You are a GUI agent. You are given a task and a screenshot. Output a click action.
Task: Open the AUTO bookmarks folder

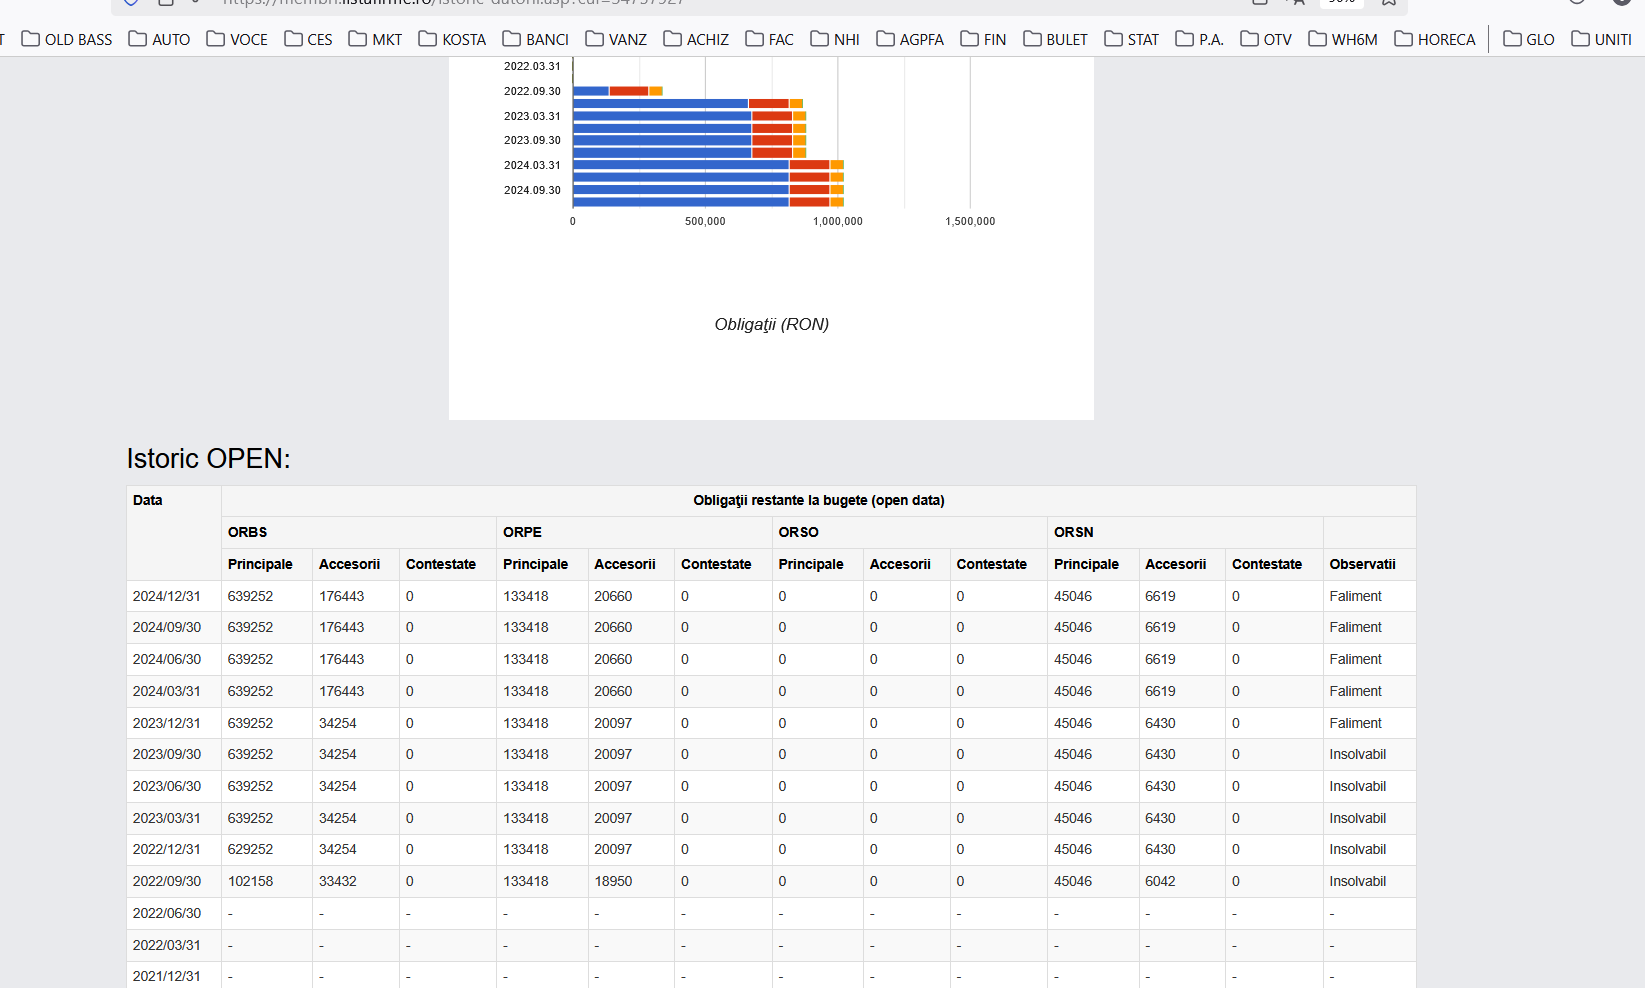point(159,39)
